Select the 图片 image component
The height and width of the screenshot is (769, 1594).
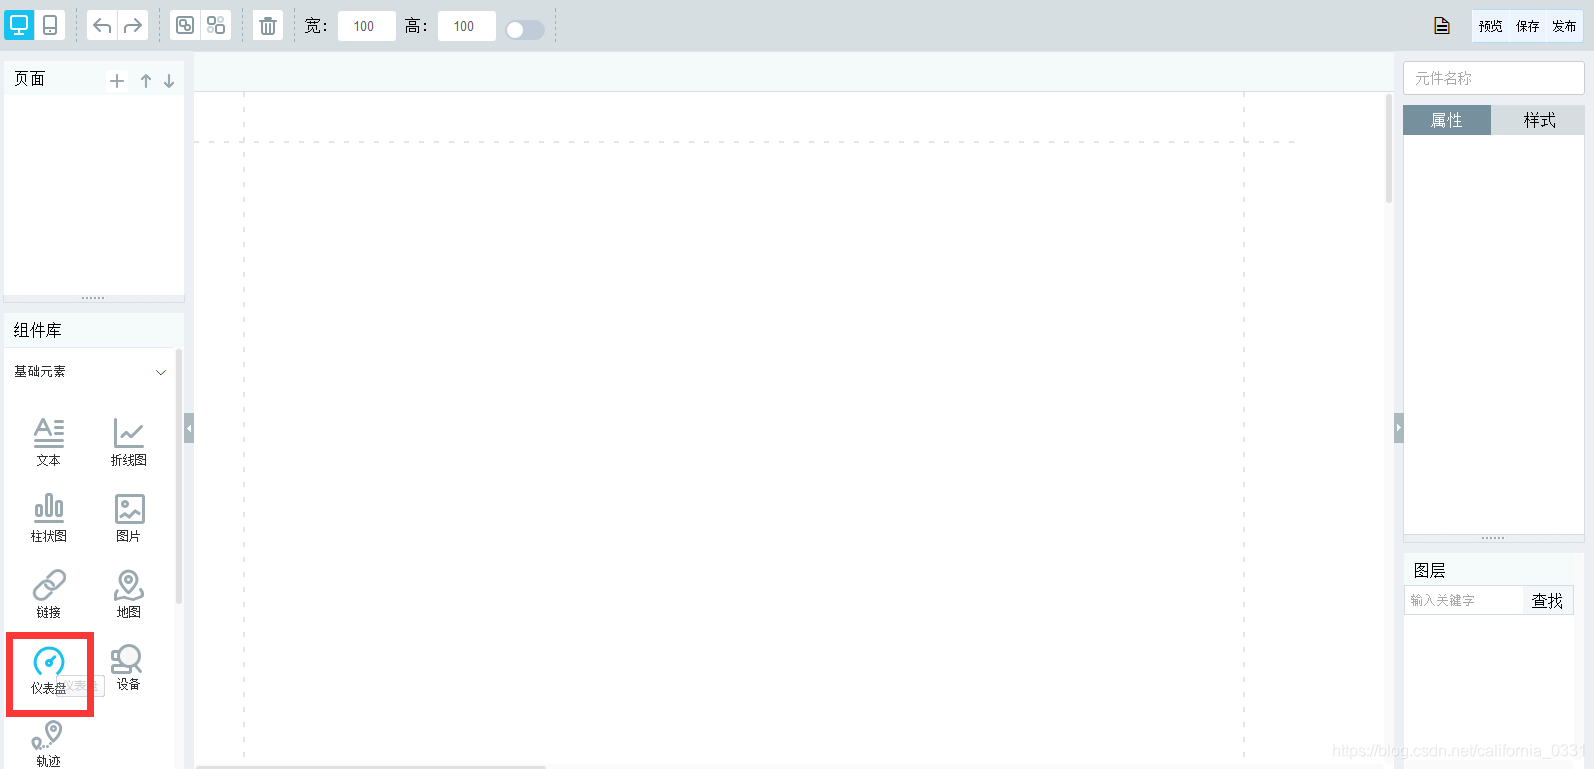129,518
